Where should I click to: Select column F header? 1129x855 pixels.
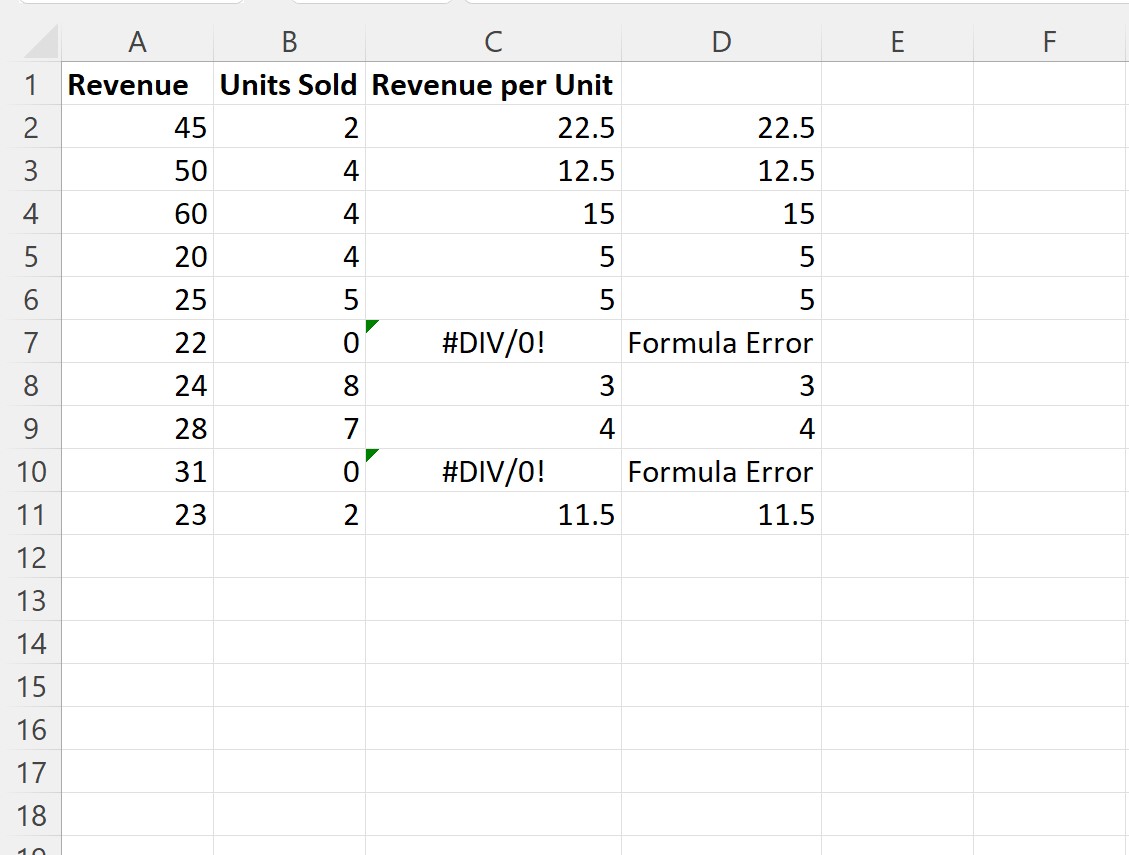pos(1050,42)
